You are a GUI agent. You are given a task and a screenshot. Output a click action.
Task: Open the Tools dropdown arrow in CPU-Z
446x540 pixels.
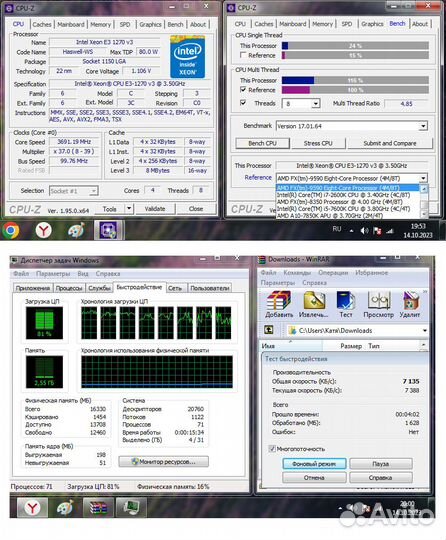pyautogui.click(x=129, y=208)
